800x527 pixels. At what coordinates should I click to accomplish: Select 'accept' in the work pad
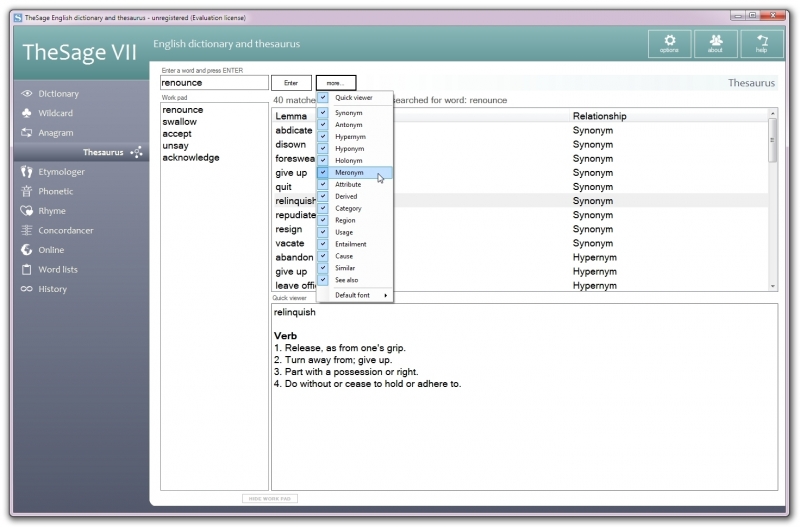(177, 134)
